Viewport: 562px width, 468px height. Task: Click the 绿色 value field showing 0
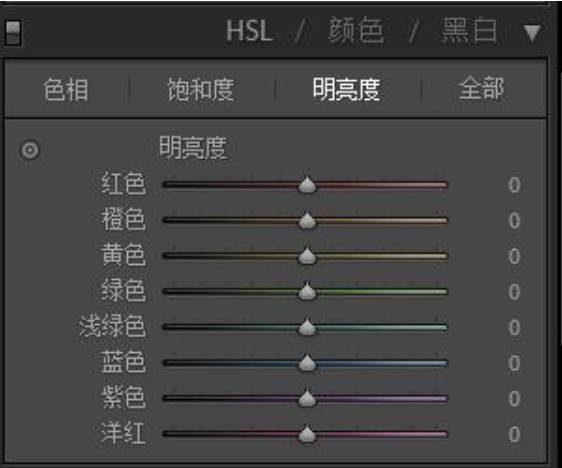click(514, 291)
